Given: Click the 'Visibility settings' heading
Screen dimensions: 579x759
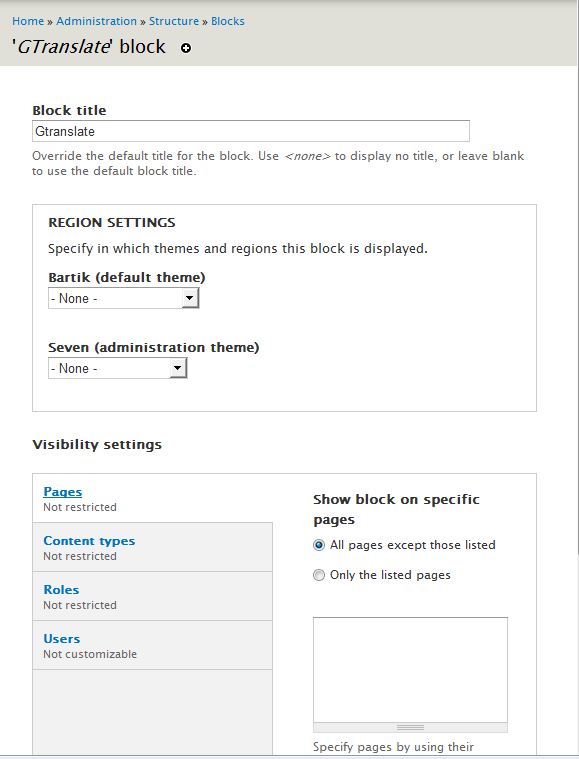Looking at the screenshot, I should [97, 444].
